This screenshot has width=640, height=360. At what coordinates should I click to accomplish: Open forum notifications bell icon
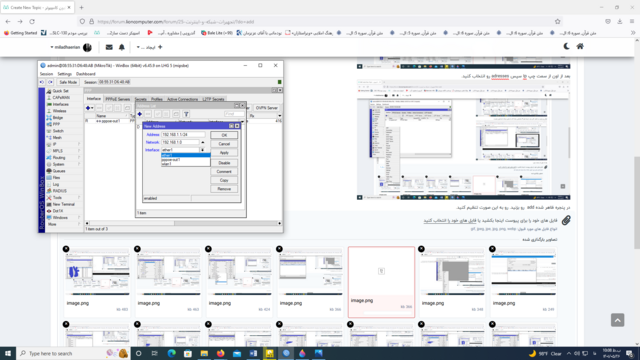122,47
